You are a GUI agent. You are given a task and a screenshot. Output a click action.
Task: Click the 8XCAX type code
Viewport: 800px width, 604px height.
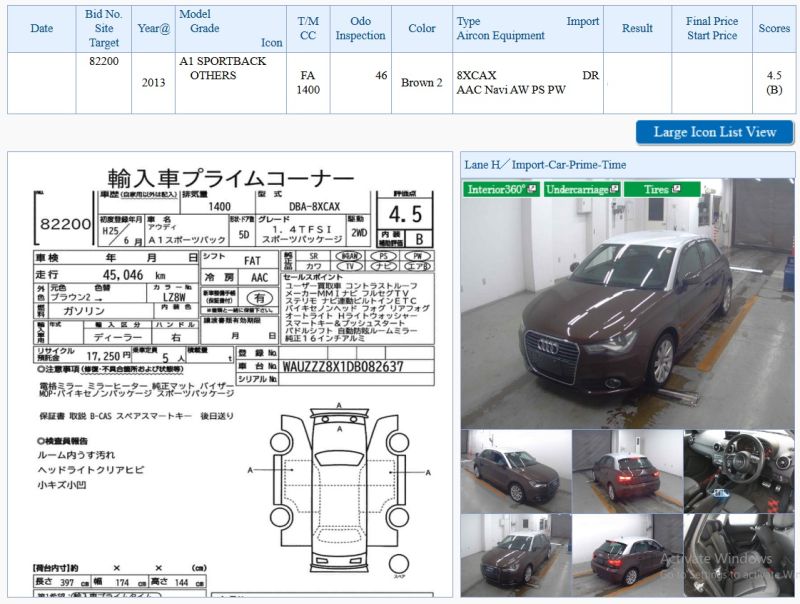coord(477,76)
